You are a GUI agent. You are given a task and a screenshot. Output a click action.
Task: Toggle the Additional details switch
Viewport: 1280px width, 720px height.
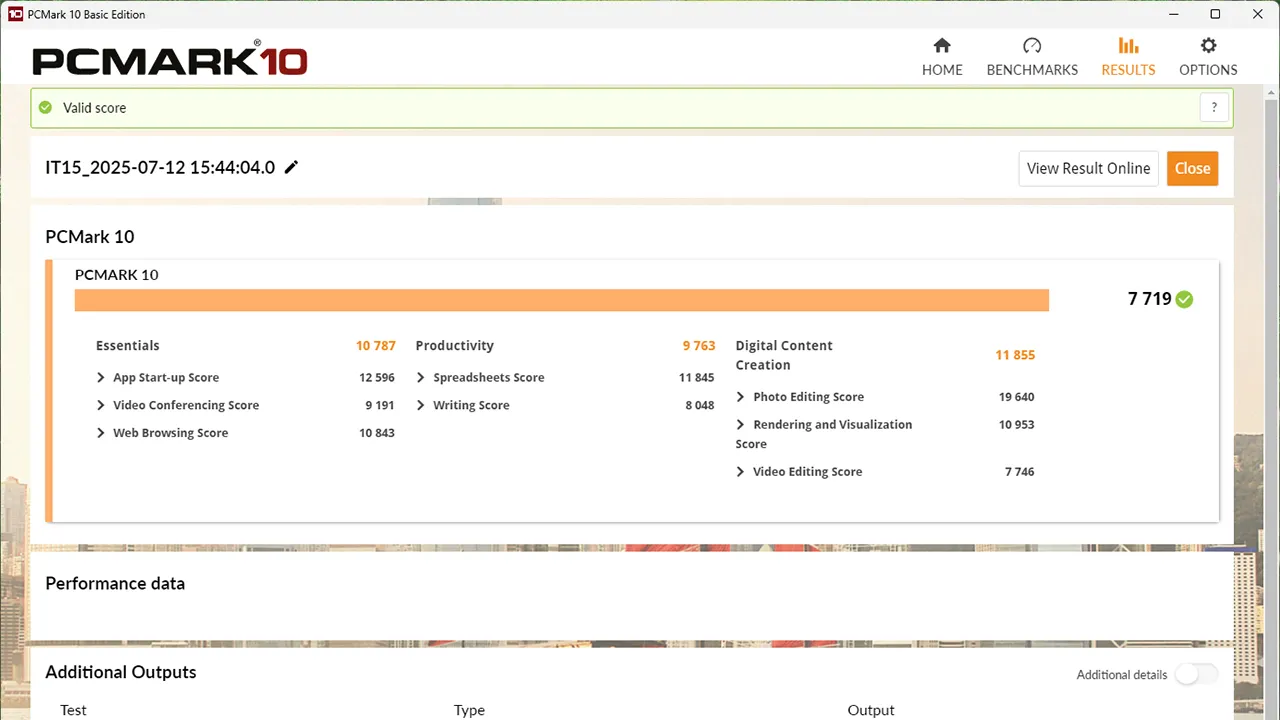(1196, 674)
